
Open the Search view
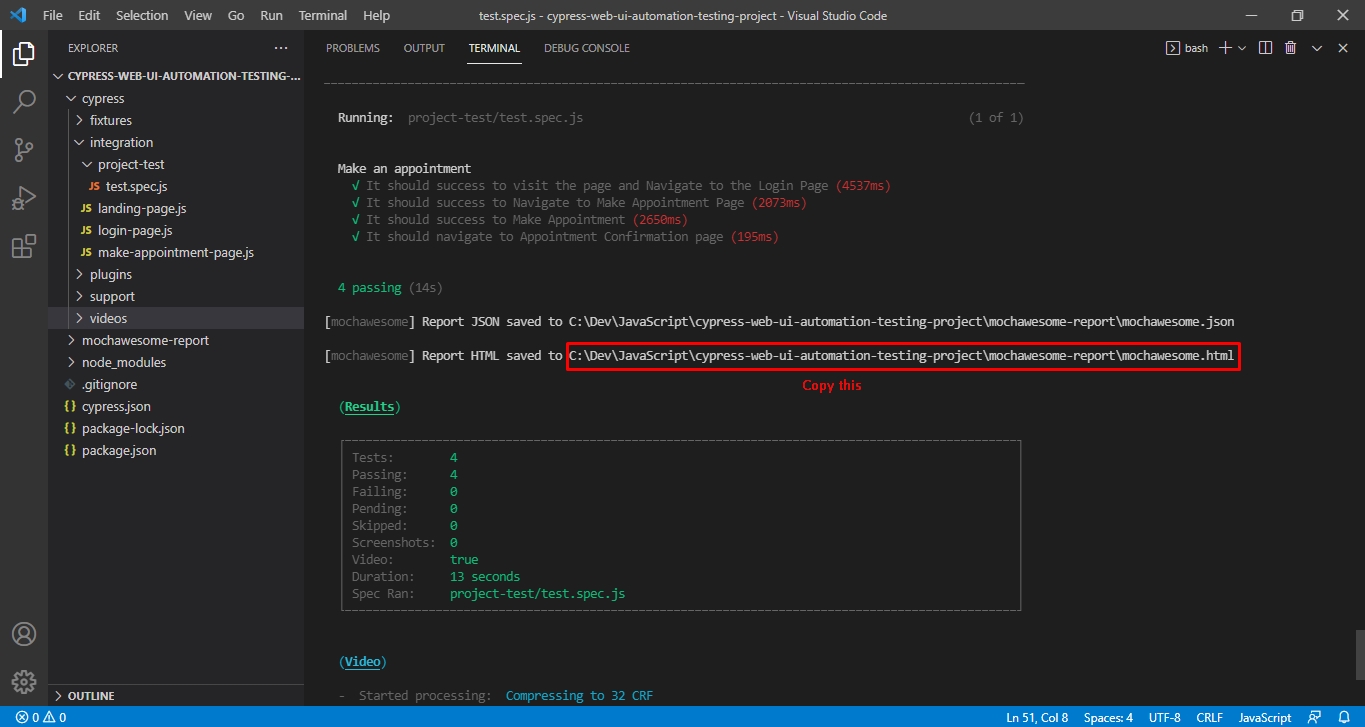[24, 101]
